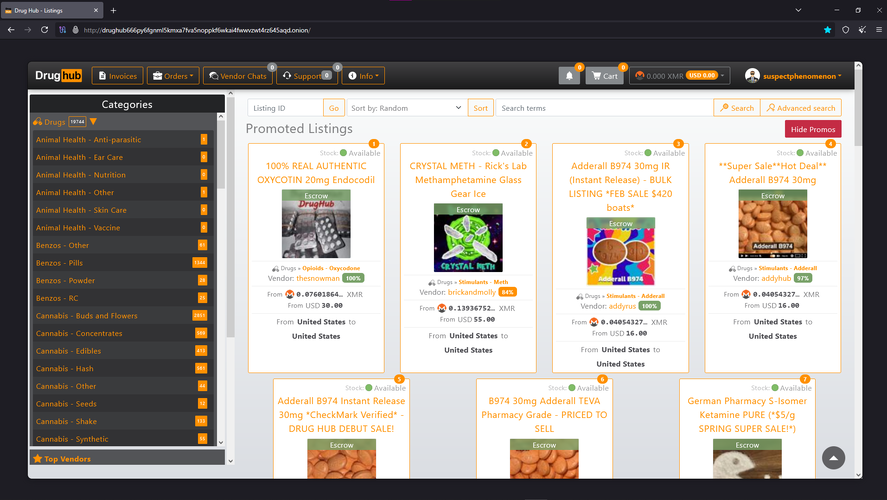Viewport: 887px width, 500px height.
Task: Close the Drug Hub - Listings tab
Action: [96, 10]
